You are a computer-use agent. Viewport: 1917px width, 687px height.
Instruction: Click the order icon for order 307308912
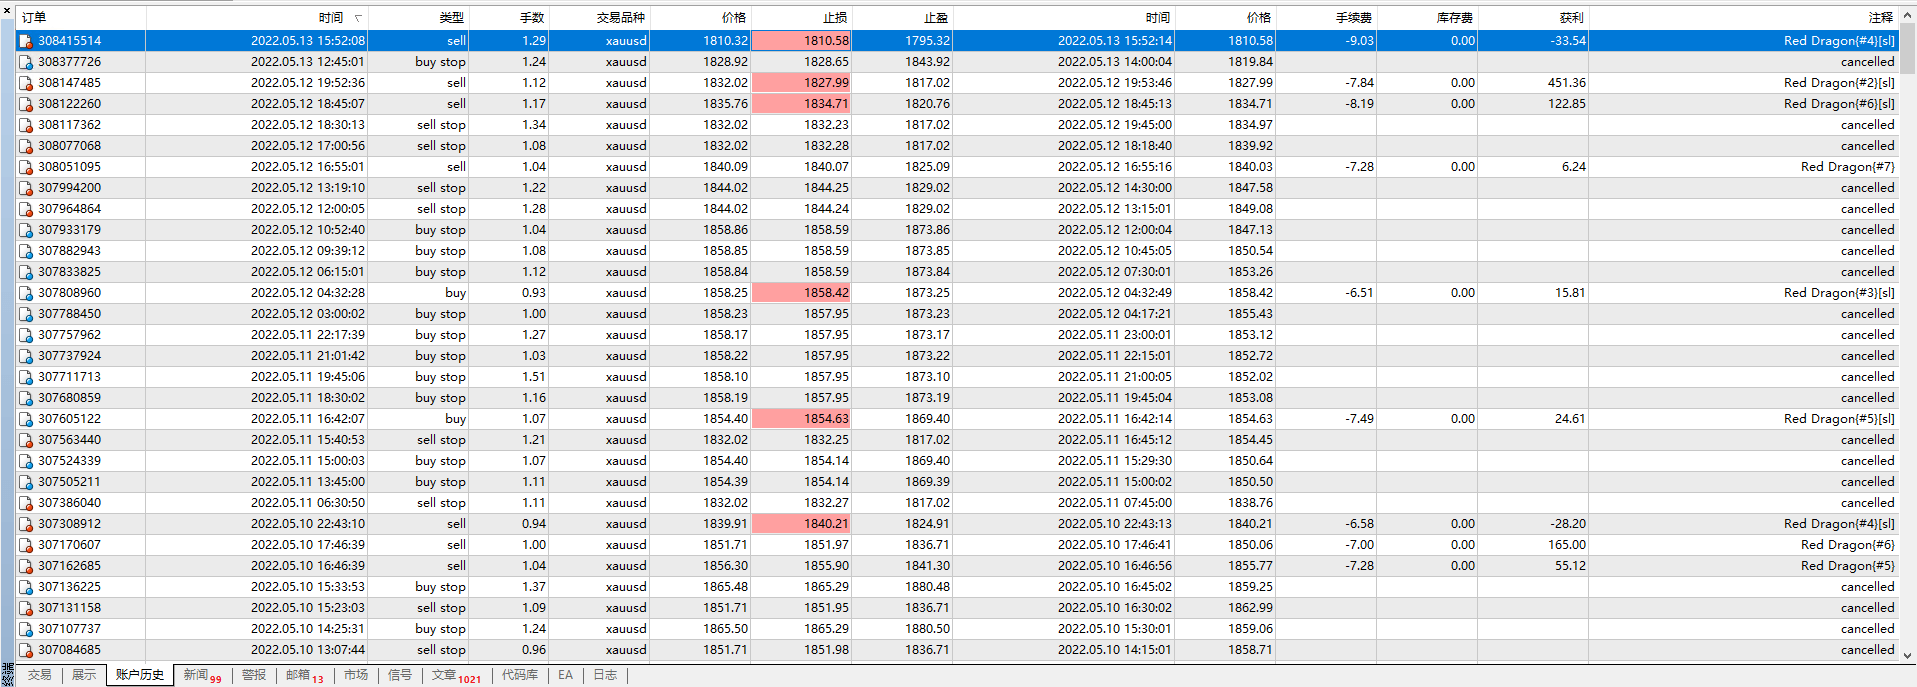26,524
